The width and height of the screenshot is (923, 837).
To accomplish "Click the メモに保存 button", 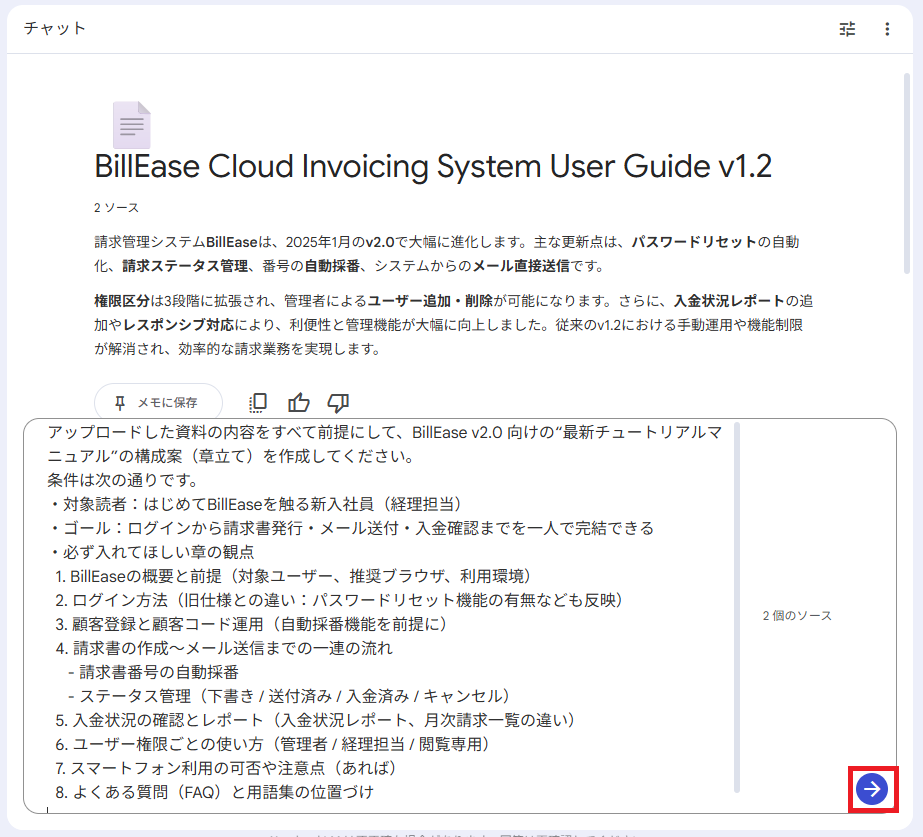I will point(158,403).
